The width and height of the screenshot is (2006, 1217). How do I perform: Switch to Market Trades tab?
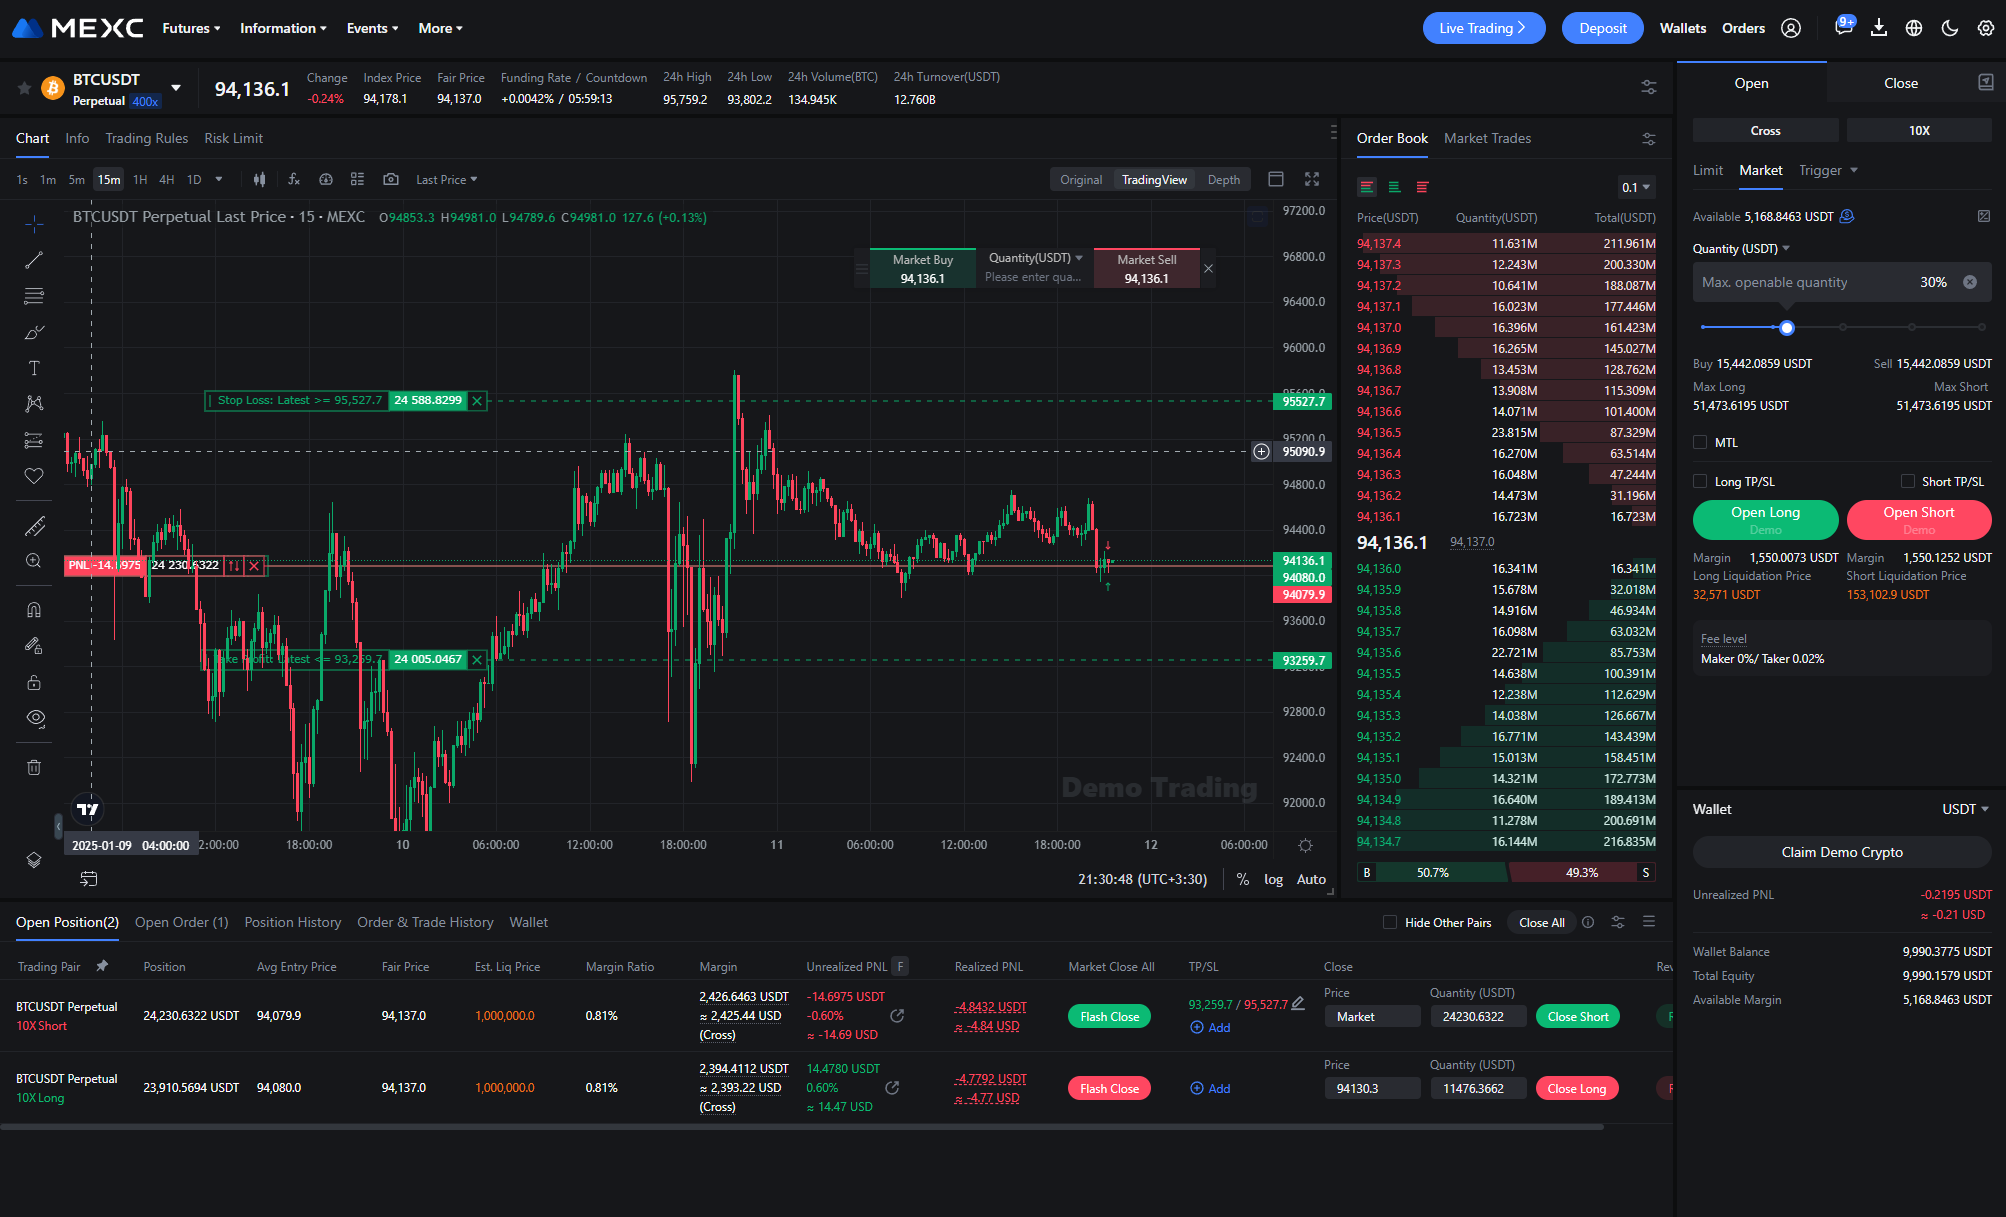click(x=1487, y=138)
